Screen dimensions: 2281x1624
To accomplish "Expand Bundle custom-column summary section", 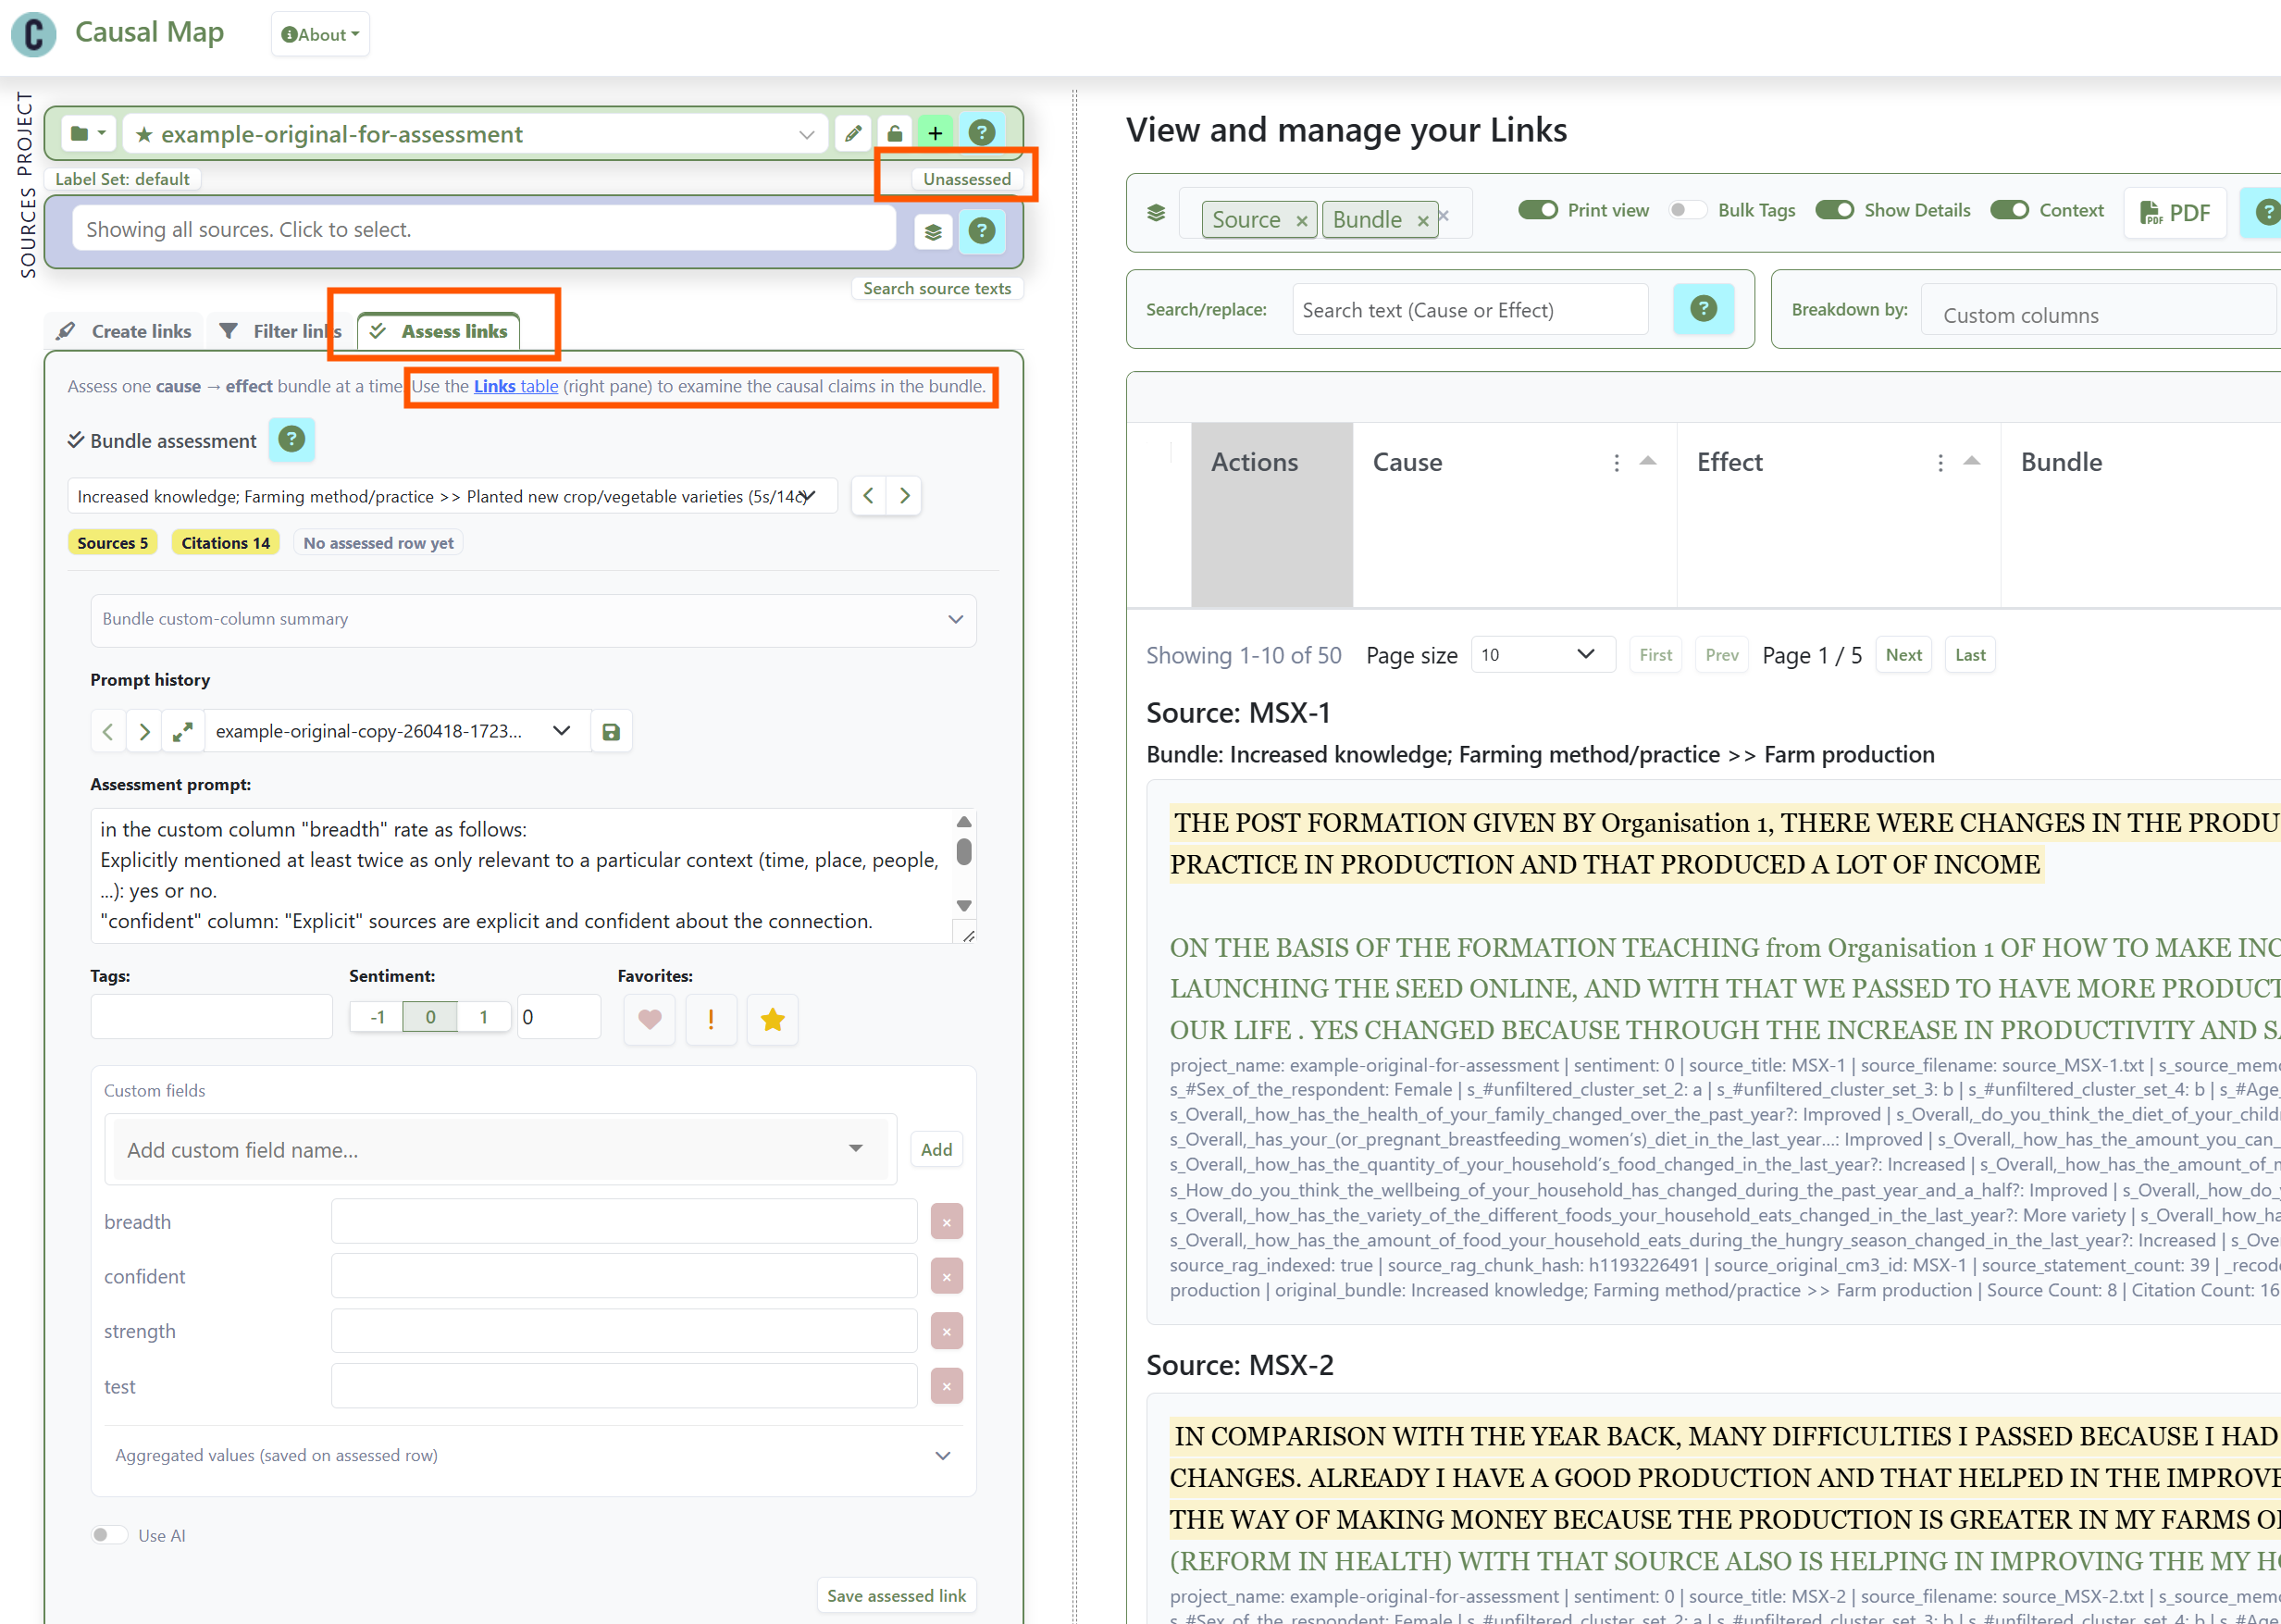I will pos(533,619).
